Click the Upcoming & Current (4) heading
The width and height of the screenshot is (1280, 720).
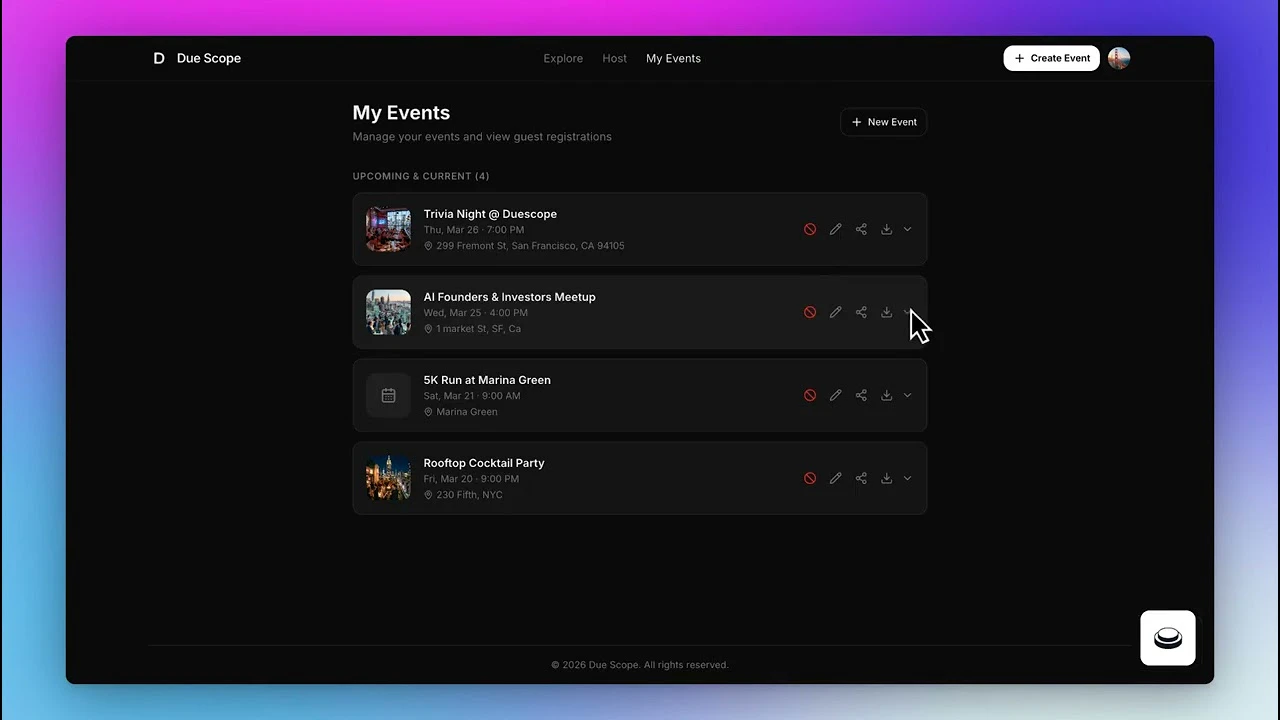421,176
